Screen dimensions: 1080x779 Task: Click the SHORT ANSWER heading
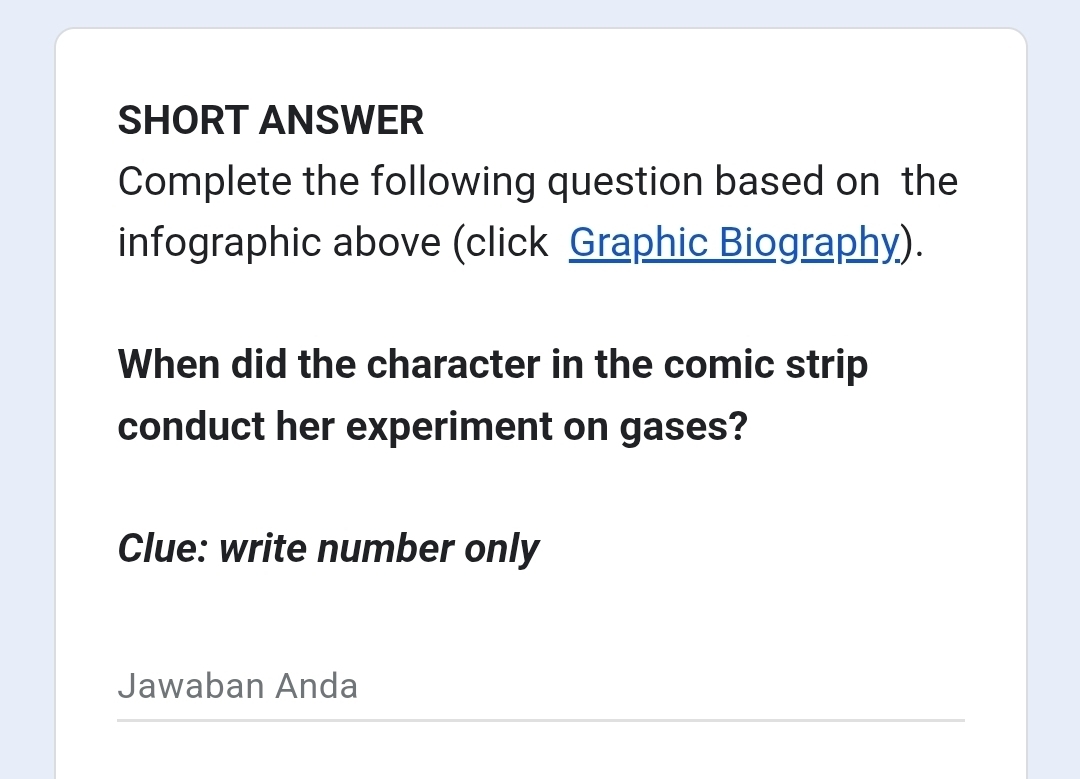[x=271, y=121]
